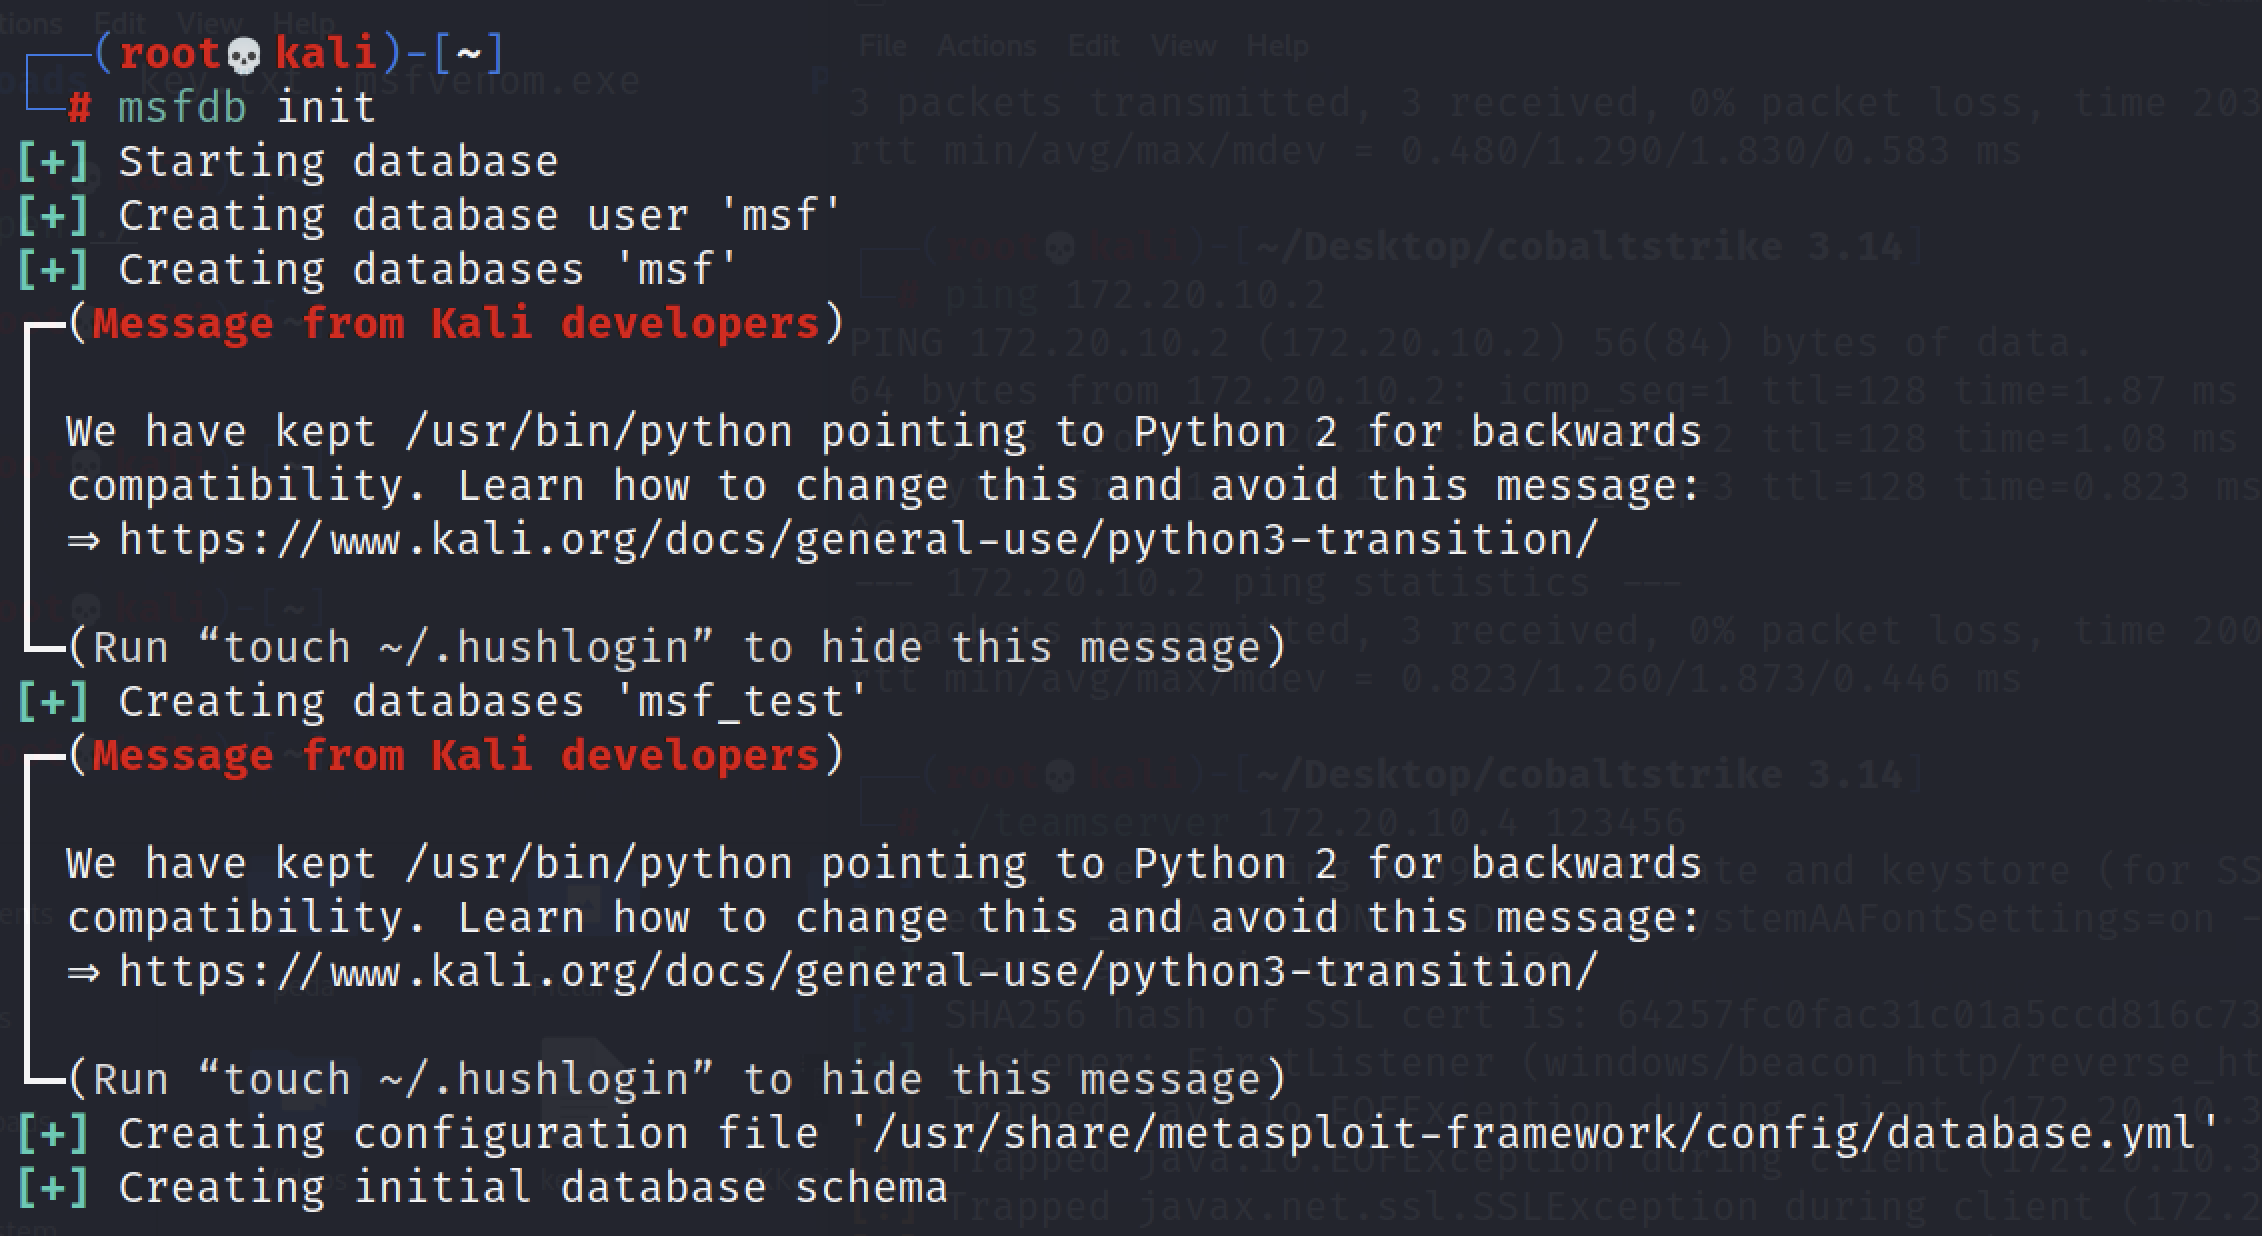Screen dimensions: 2262x1236
Task: Click the kali hostname in the red prompt
Action: point(325,53)
